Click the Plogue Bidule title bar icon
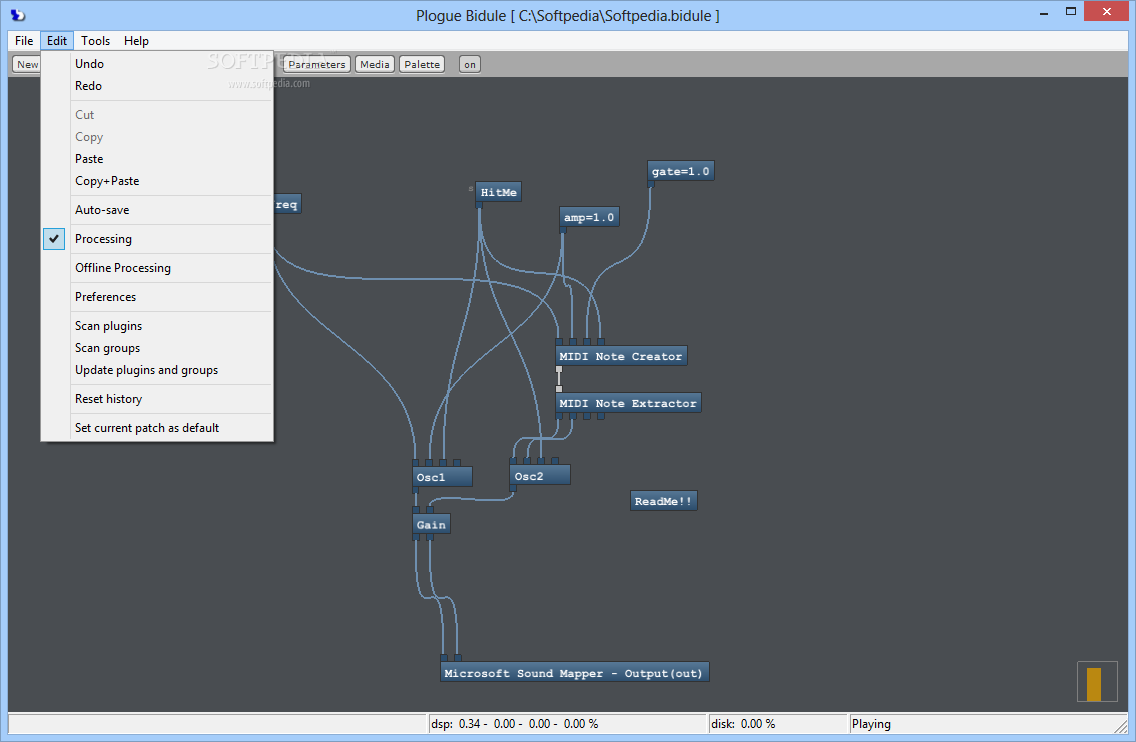1136x742 pixels. pos(17,14)
